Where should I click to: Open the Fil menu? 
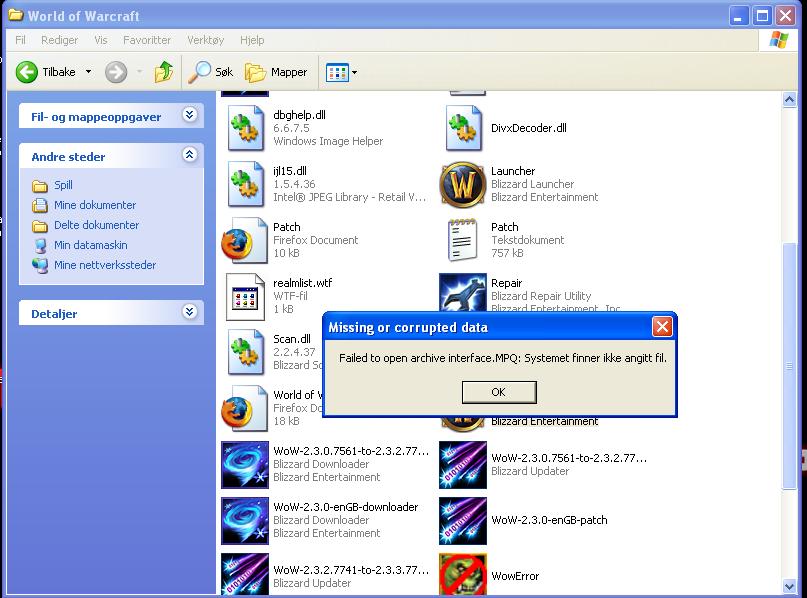click(21, 40)
